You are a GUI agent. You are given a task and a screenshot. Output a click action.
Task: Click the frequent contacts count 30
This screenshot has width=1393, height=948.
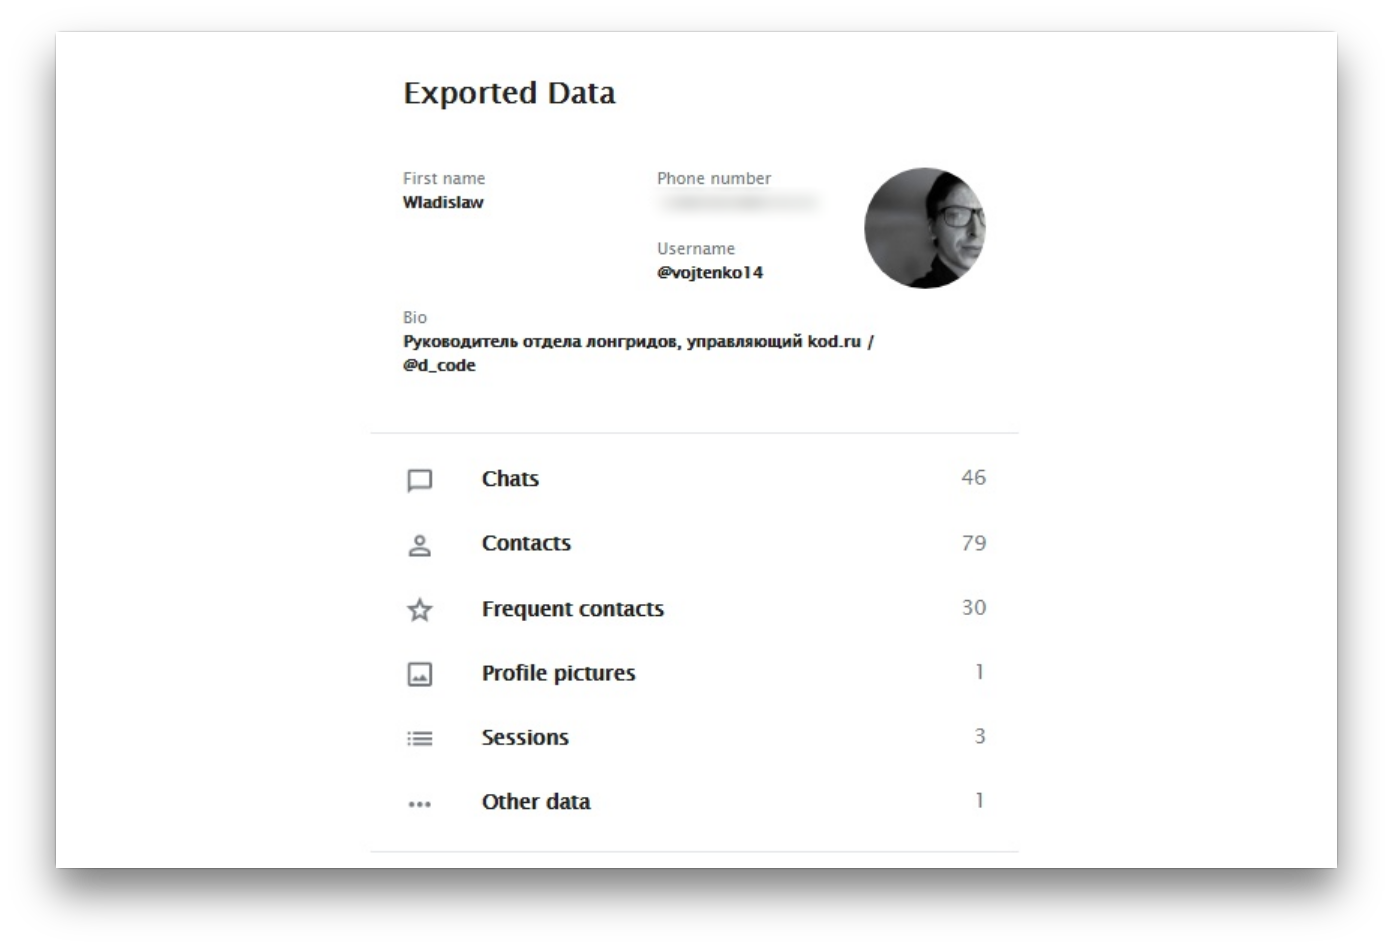pyautogui.click(x=974, y=607)
